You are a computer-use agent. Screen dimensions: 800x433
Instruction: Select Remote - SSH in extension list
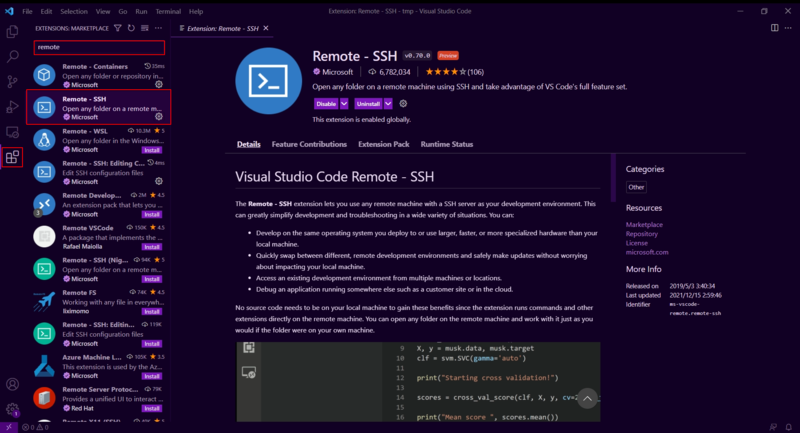(x=98, y=107)
